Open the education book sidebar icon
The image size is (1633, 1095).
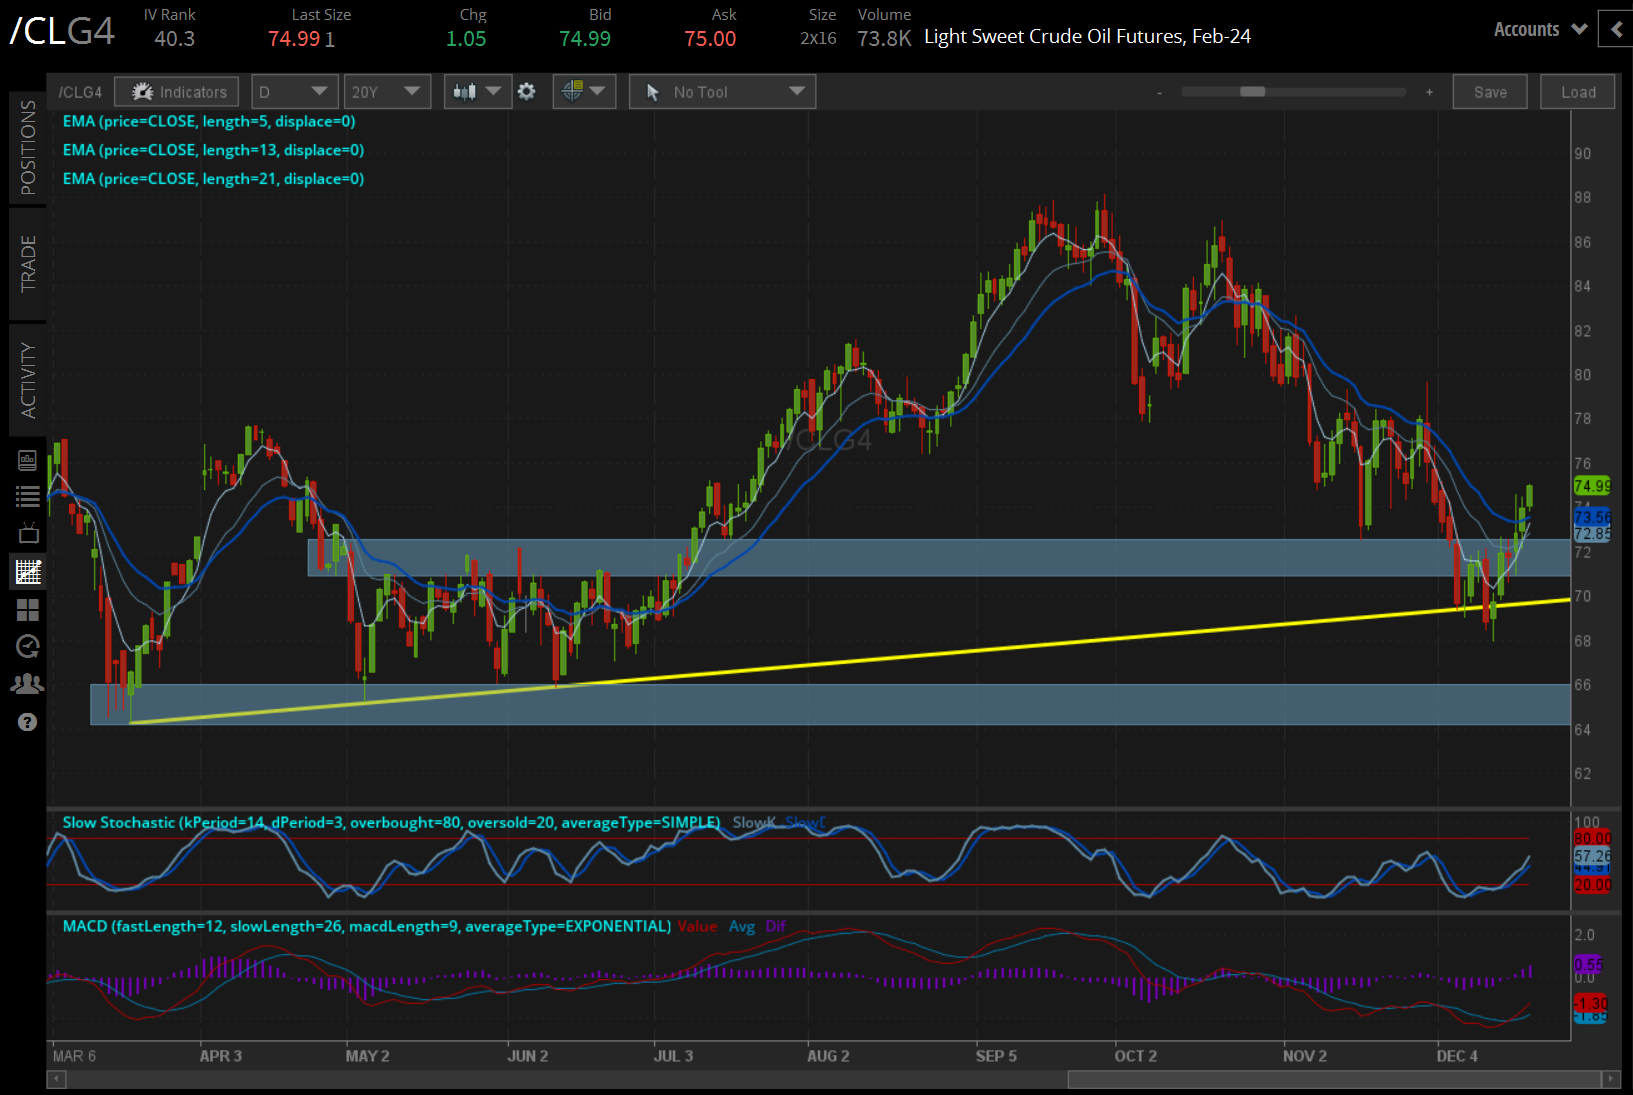click(x=28, y=460)
